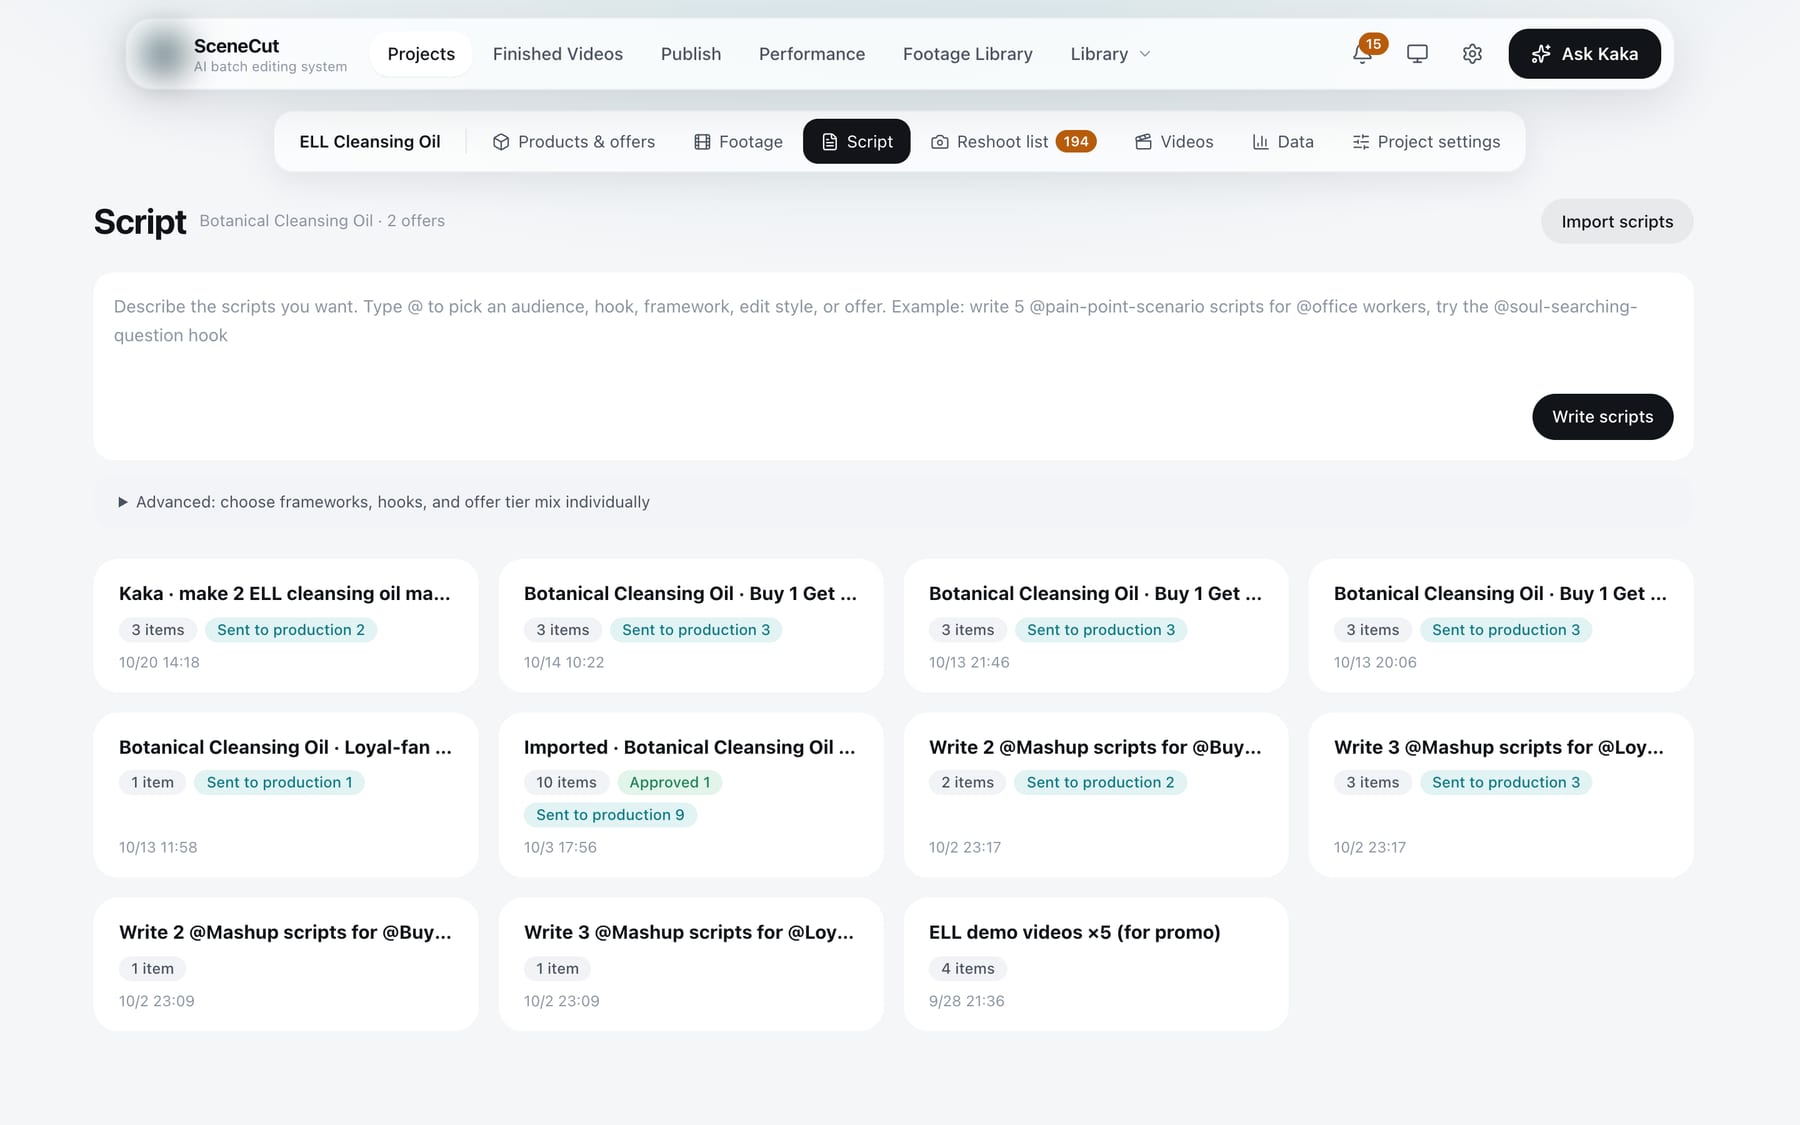Click the Sent to production 9 tag
Screen dimensions: 1800x1125
point(610,815)
